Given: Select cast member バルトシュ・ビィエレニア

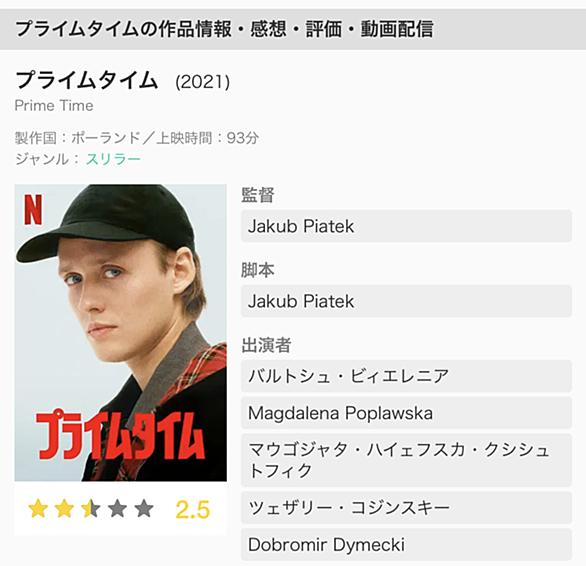Looking at the screenshot, I should (406, 376).
